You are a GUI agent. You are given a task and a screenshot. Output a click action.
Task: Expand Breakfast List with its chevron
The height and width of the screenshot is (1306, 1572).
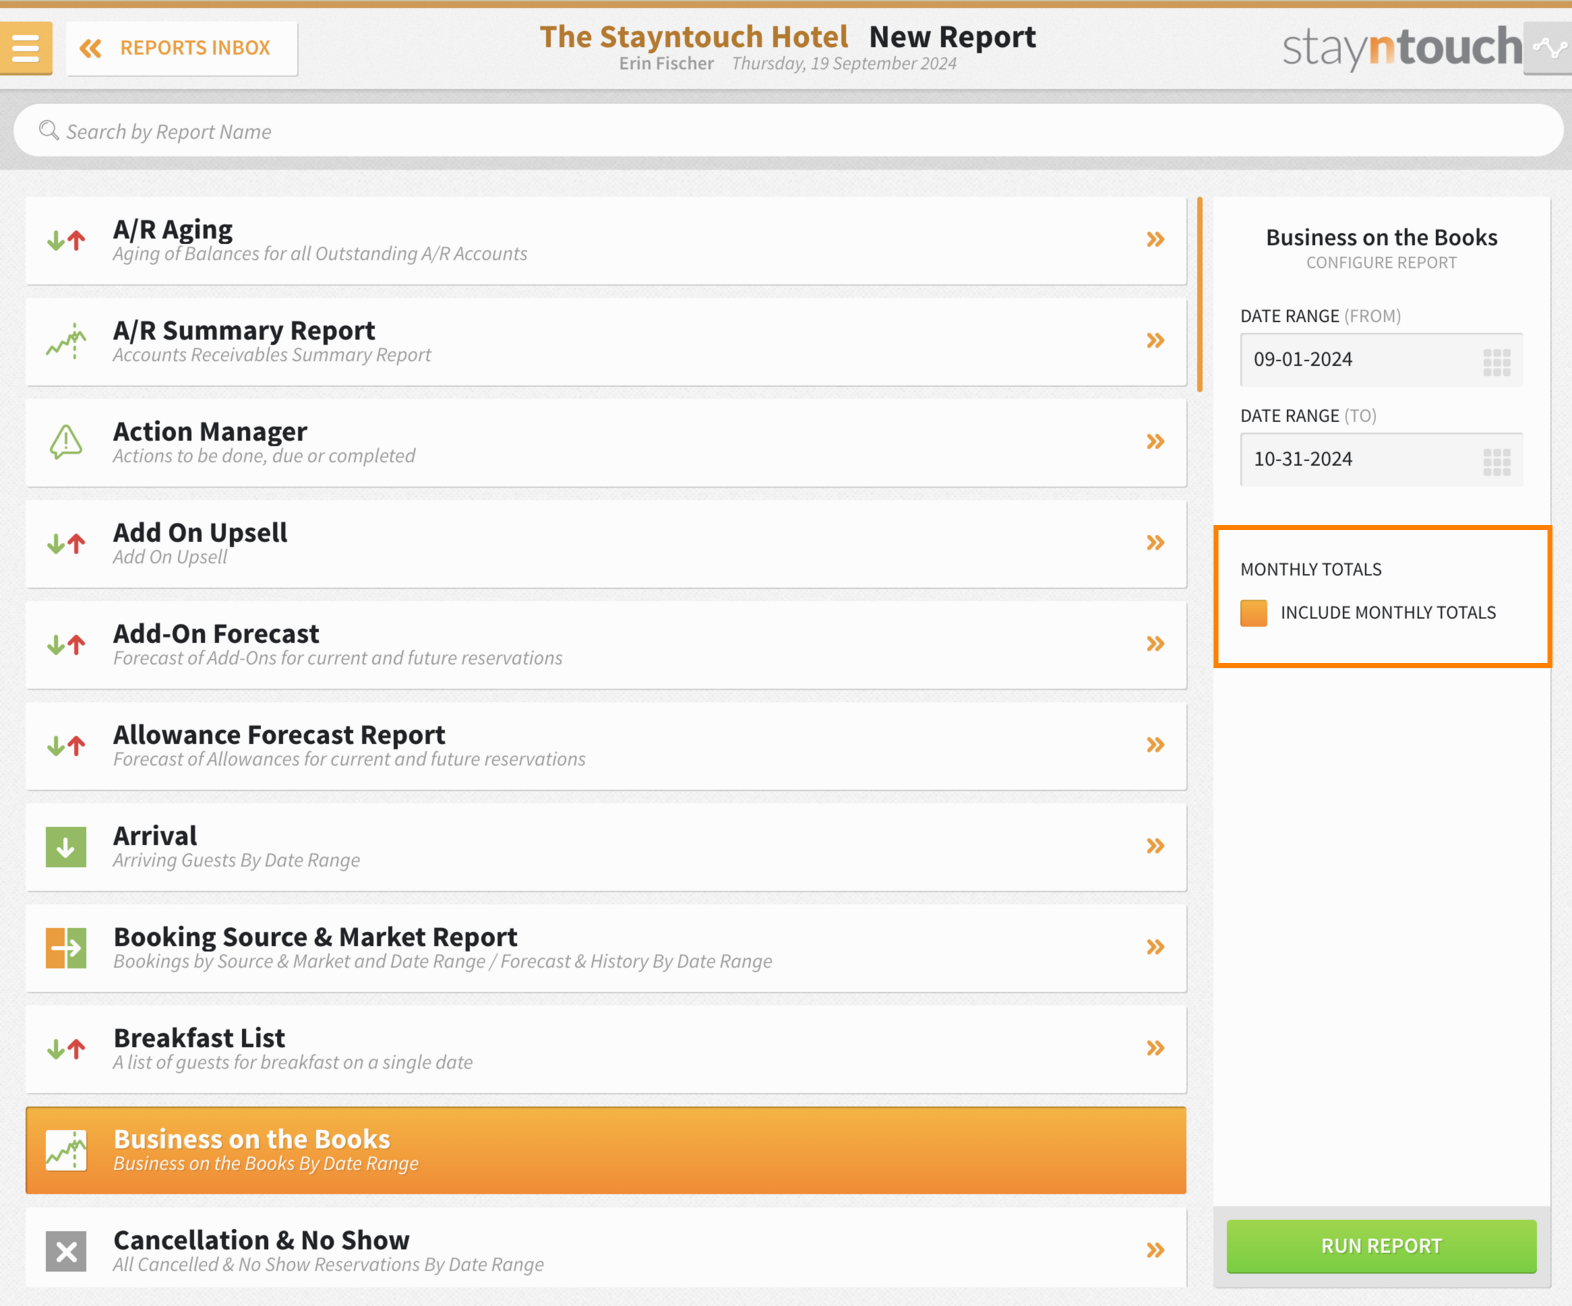(x=1155, y=1048)
